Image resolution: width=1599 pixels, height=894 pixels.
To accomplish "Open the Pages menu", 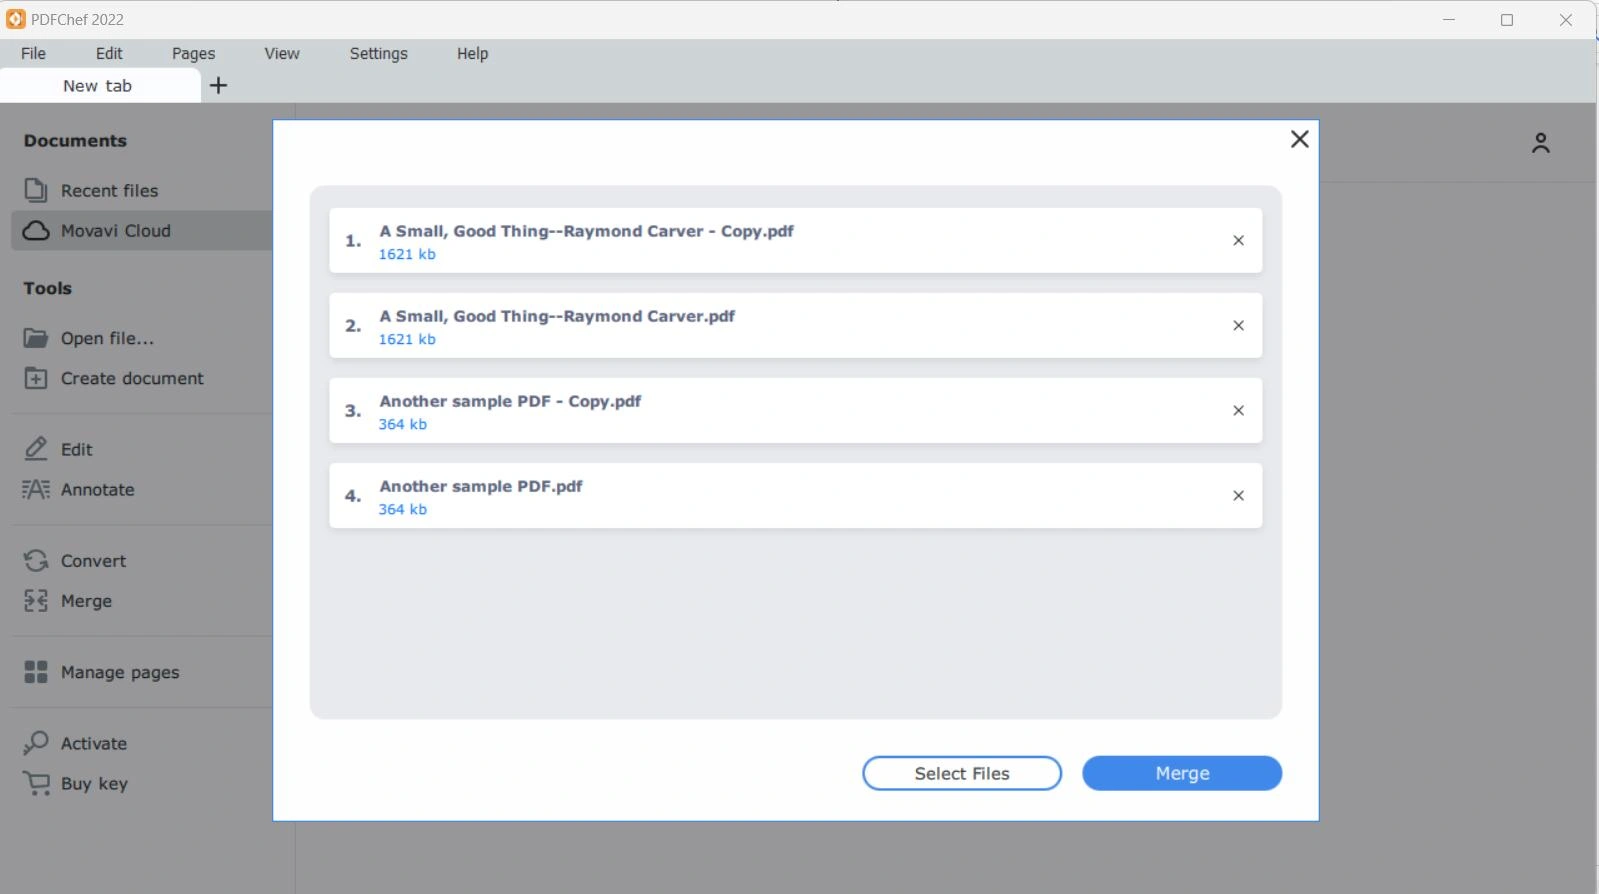I will click(x=193, y=54).
